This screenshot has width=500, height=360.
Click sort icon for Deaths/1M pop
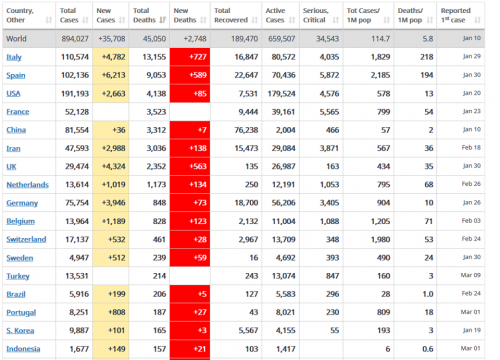430,20
